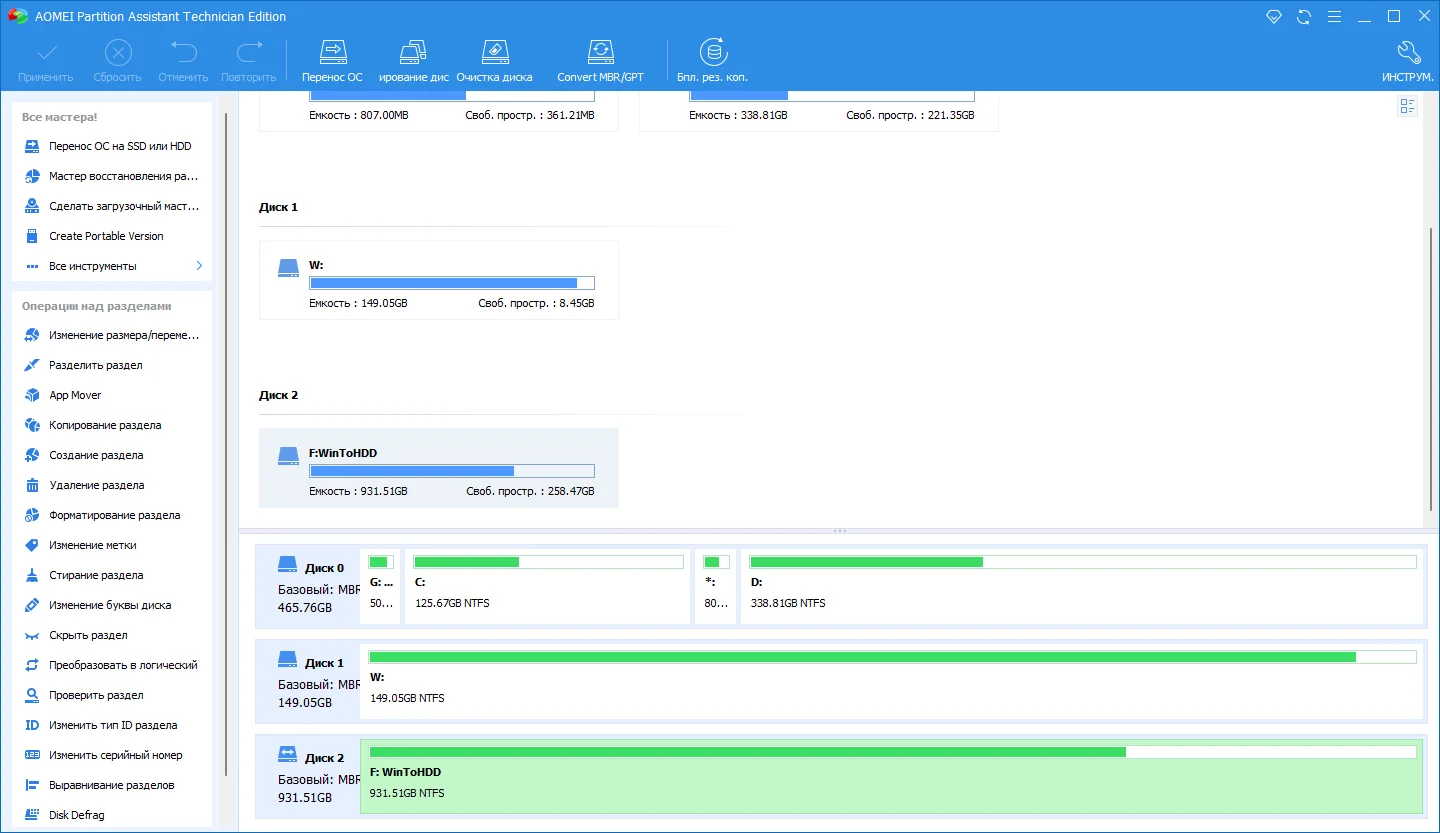The image size is (1440, 833).
Task: Open the disk cloning toolbar tool
Action: point(413,62)
